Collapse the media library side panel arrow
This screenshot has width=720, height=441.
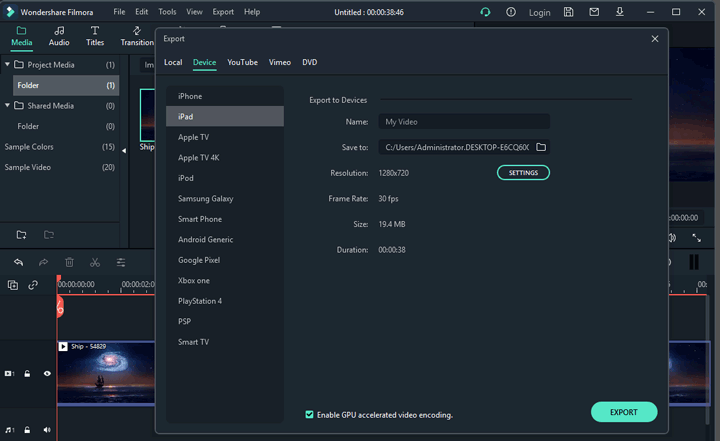pos(124,149)
